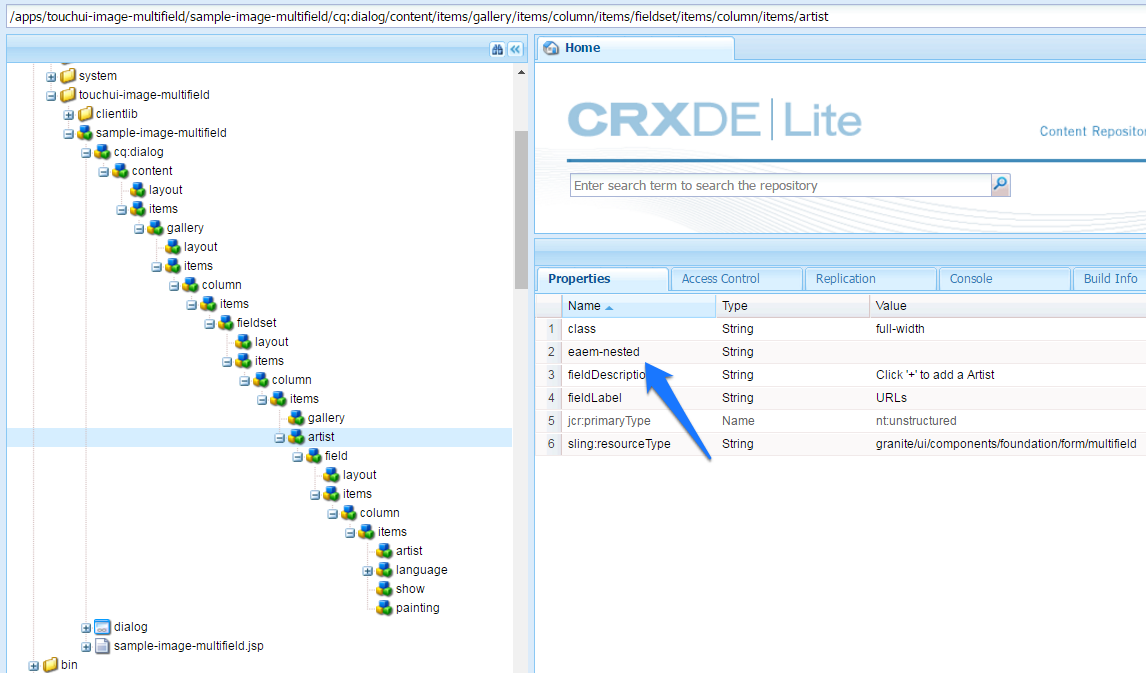The image size is (1146, 673).
Task: Expand the system folder
Action: tap(51, 76)
